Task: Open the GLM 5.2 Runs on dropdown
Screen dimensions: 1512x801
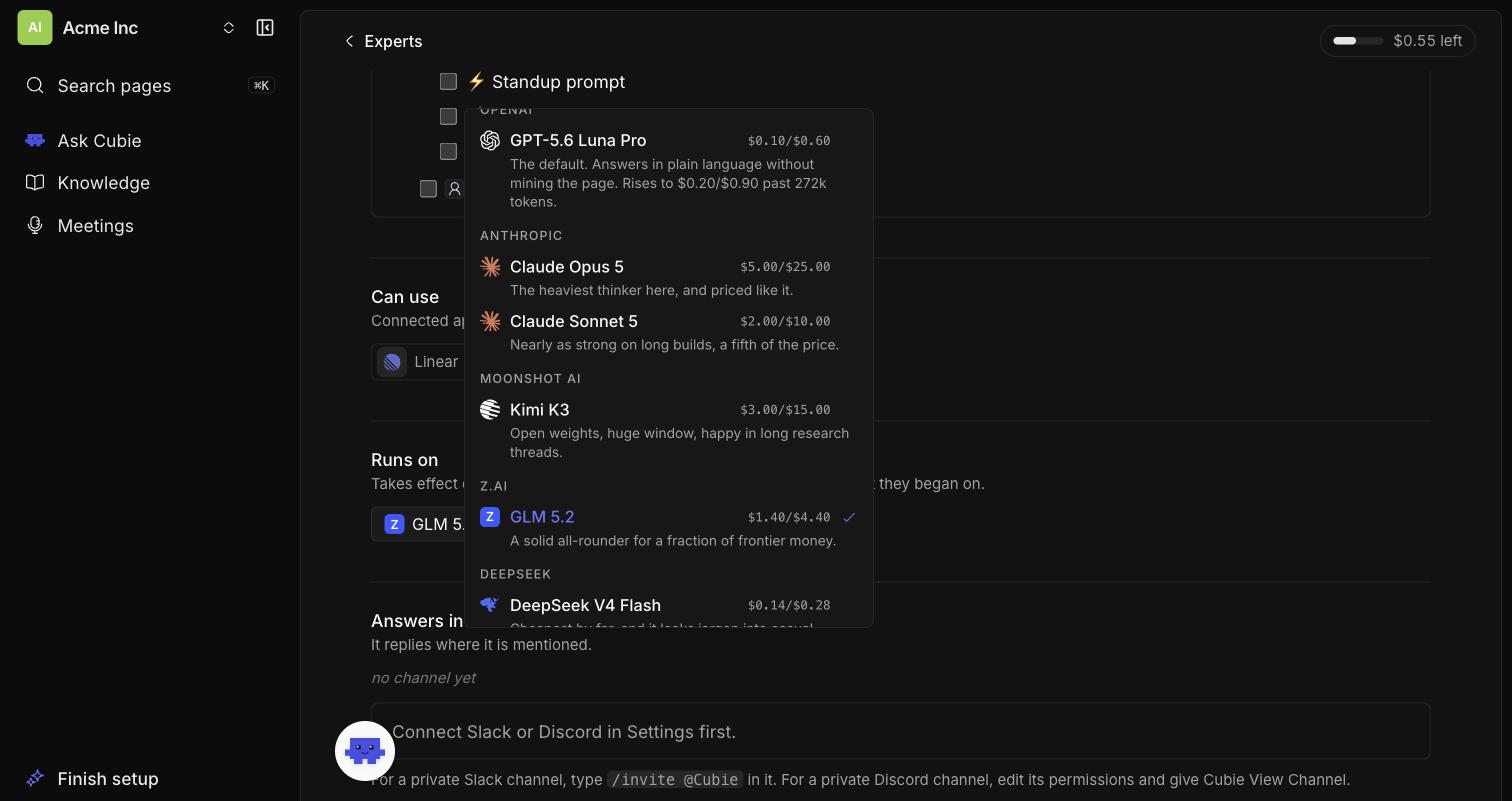Action: [418, 524]
